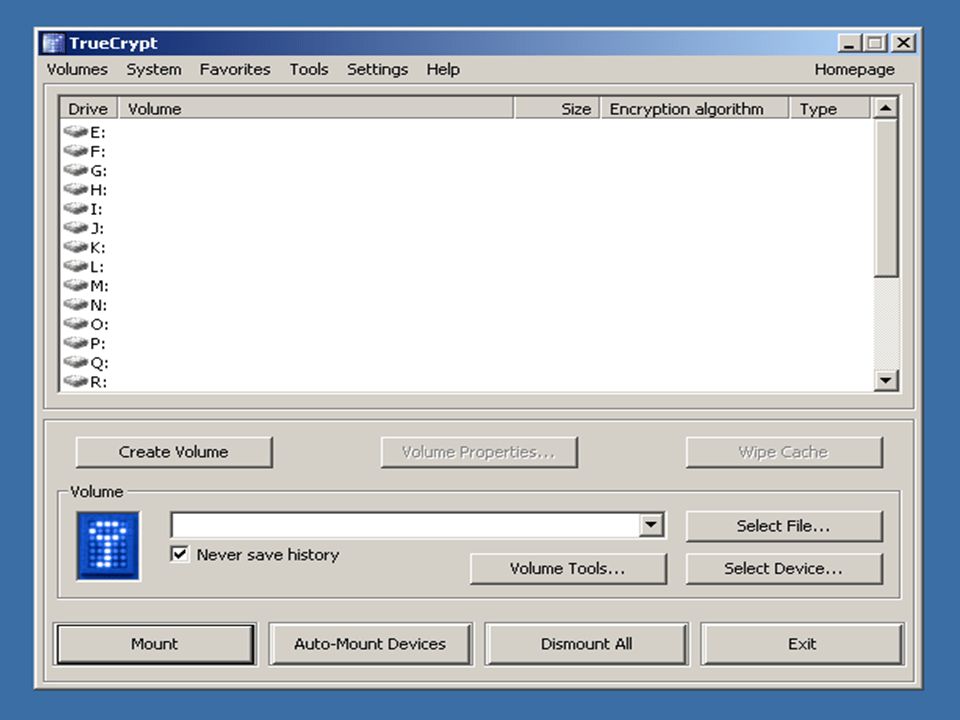960x720 pixels.
Task: Open the Tools menu
Action: pyautogui.click(x=309, y=69)
